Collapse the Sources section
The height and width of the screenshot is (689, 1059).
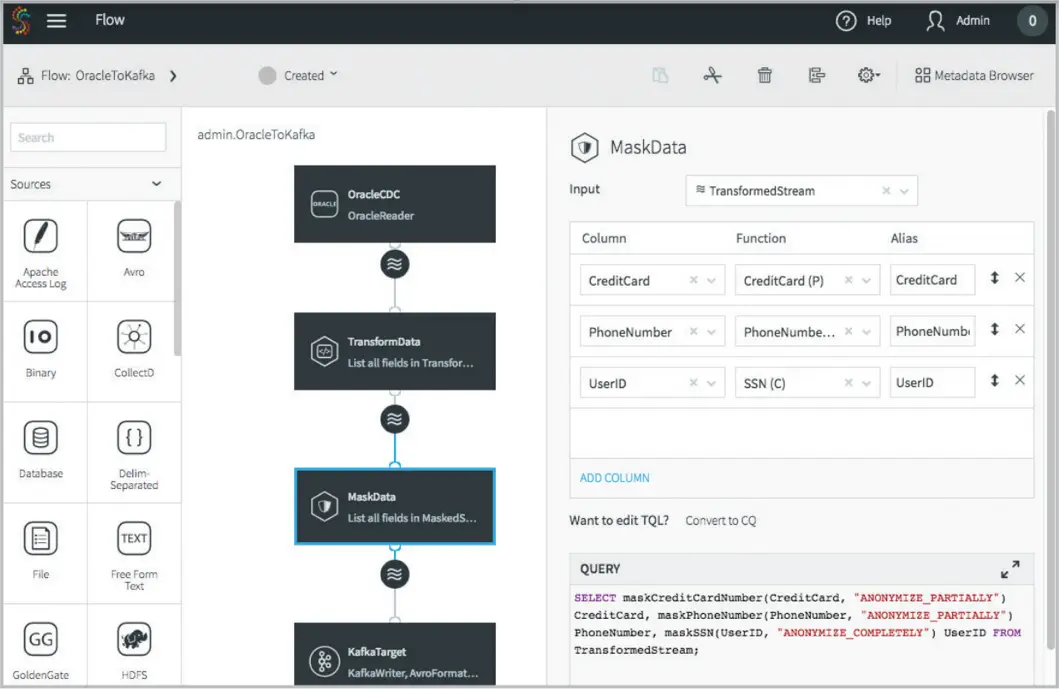point(156,184)
